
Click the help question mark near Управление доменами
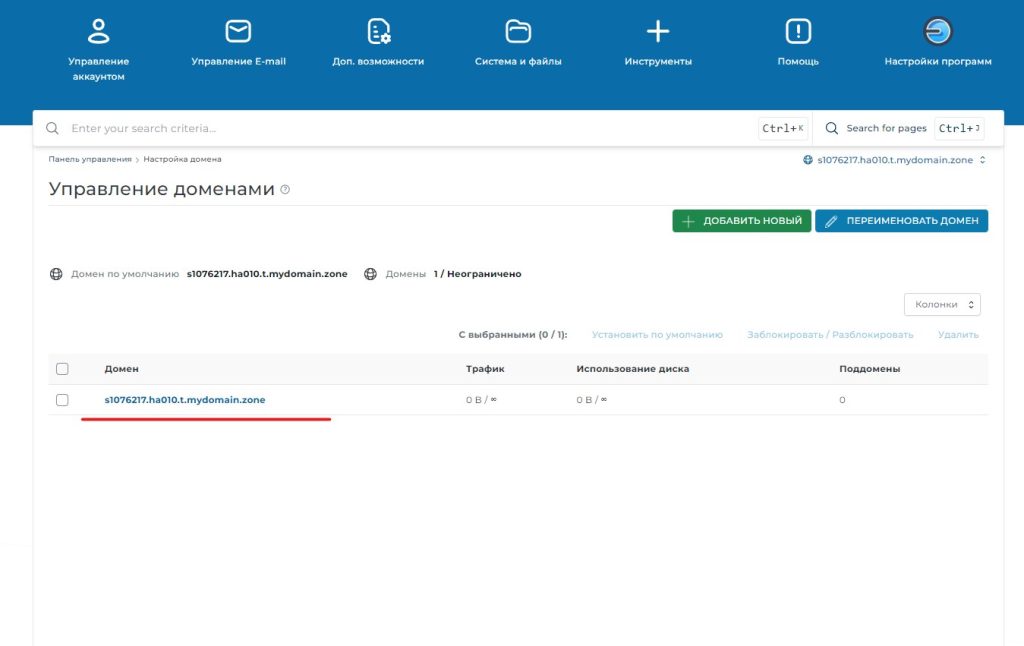point(284,190)
